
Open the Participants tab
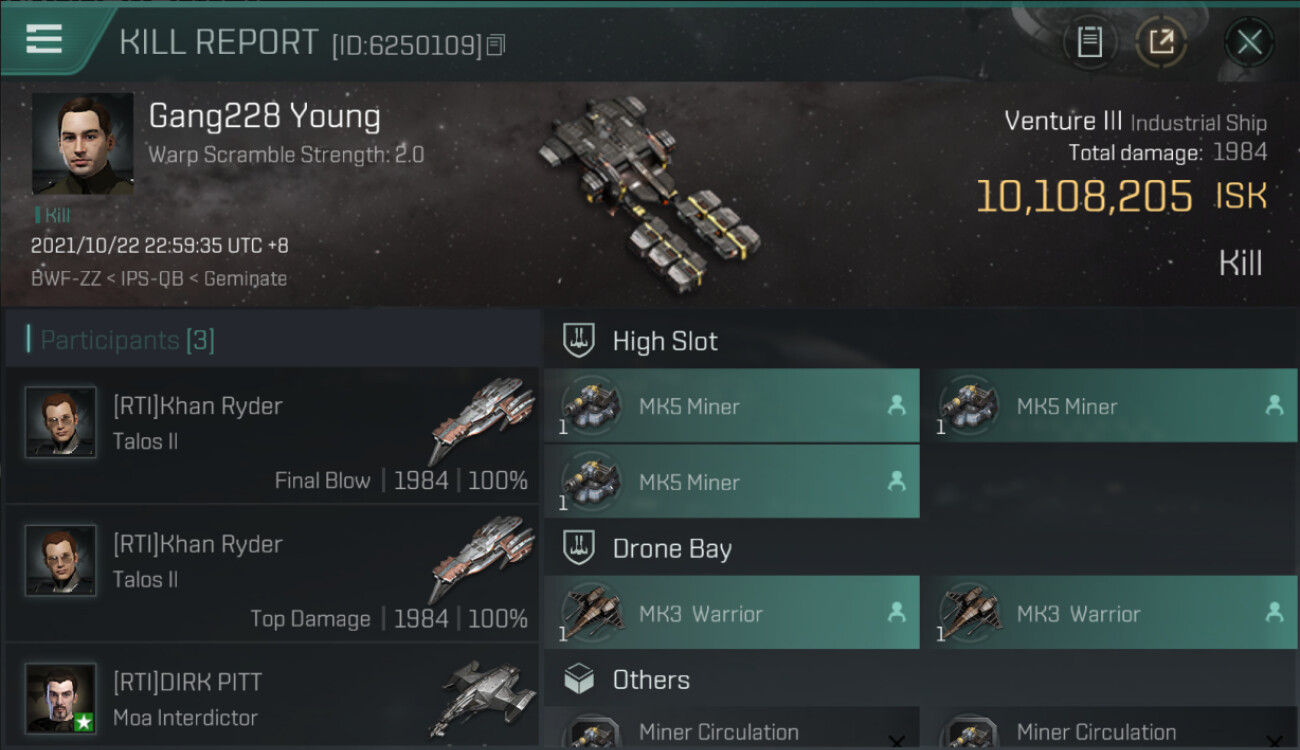coord(127,340)
